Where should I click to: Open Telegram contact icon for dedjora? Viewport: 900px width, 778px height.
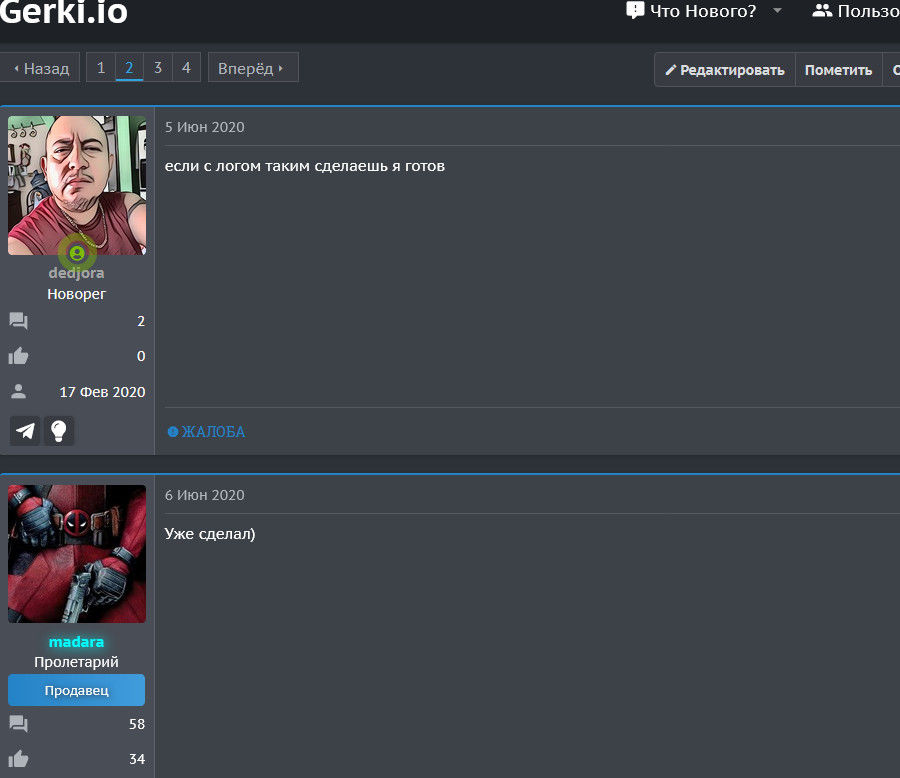tap(26, 431)
